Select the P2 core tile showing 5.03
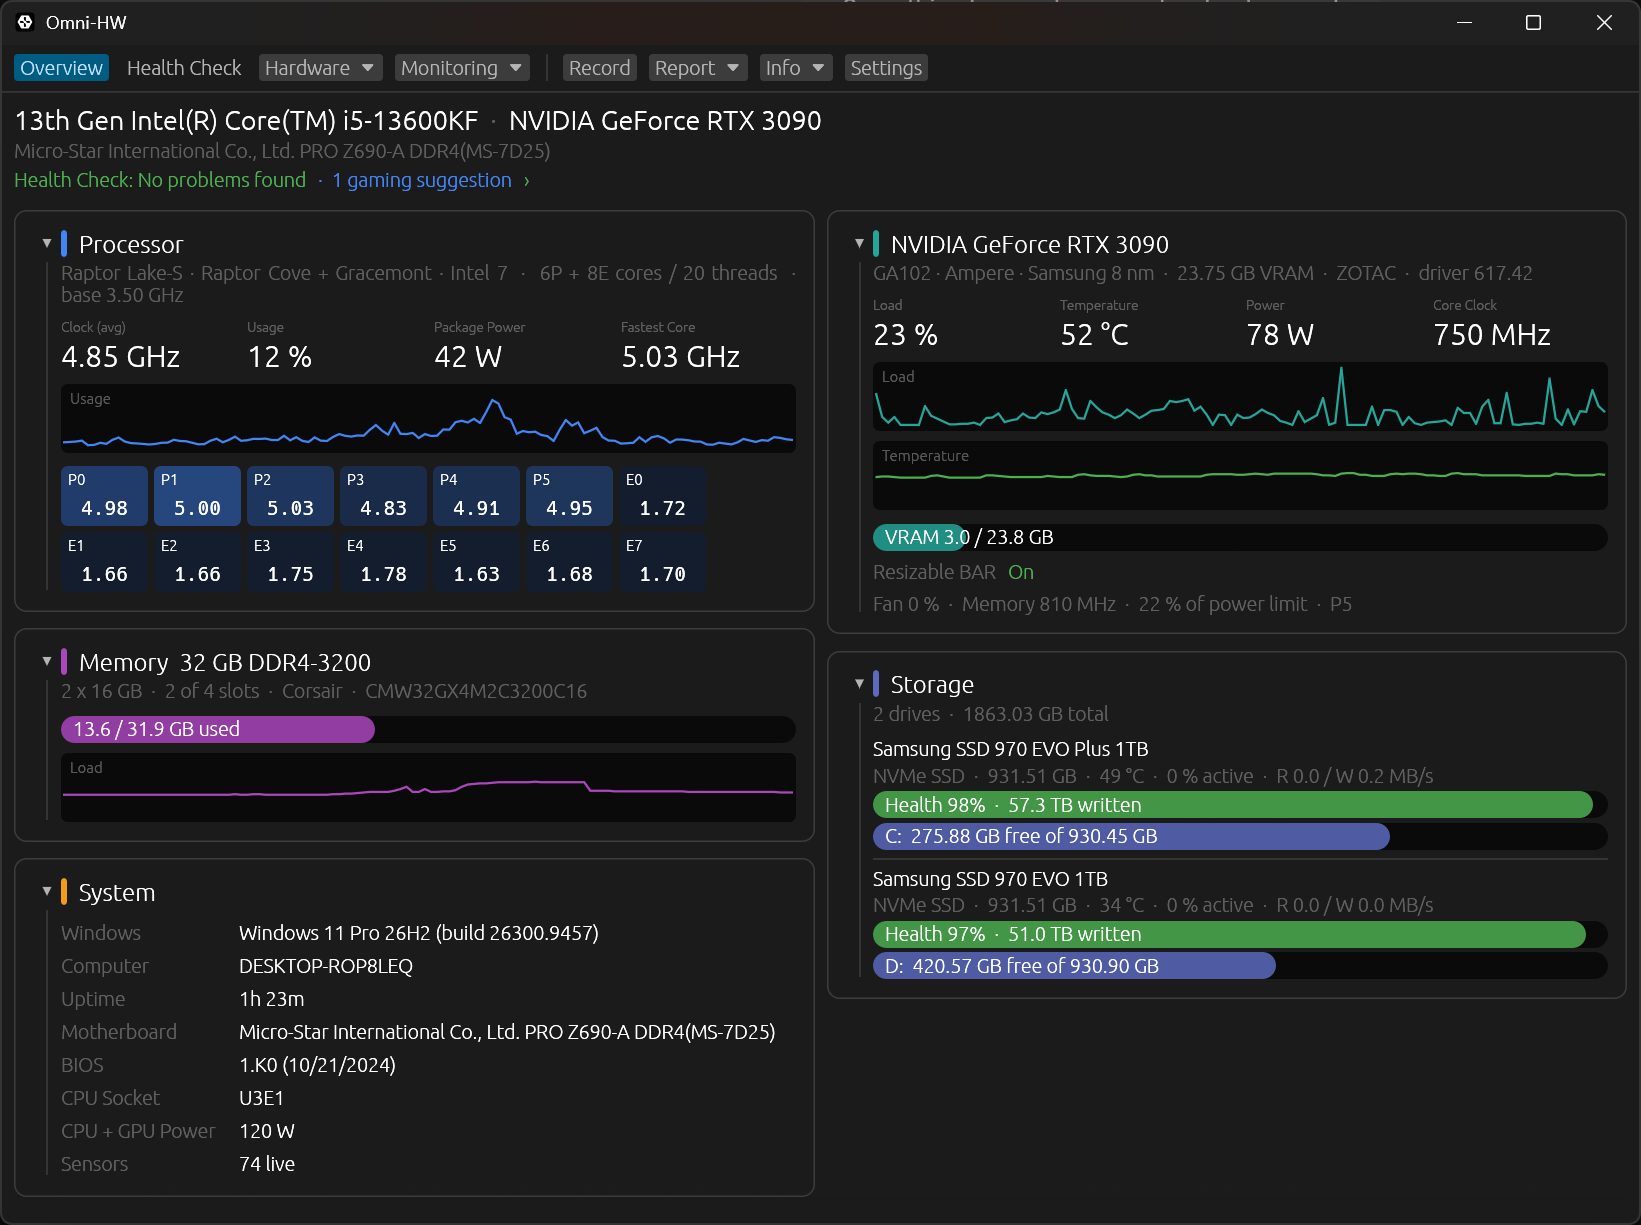 point(290,496)
